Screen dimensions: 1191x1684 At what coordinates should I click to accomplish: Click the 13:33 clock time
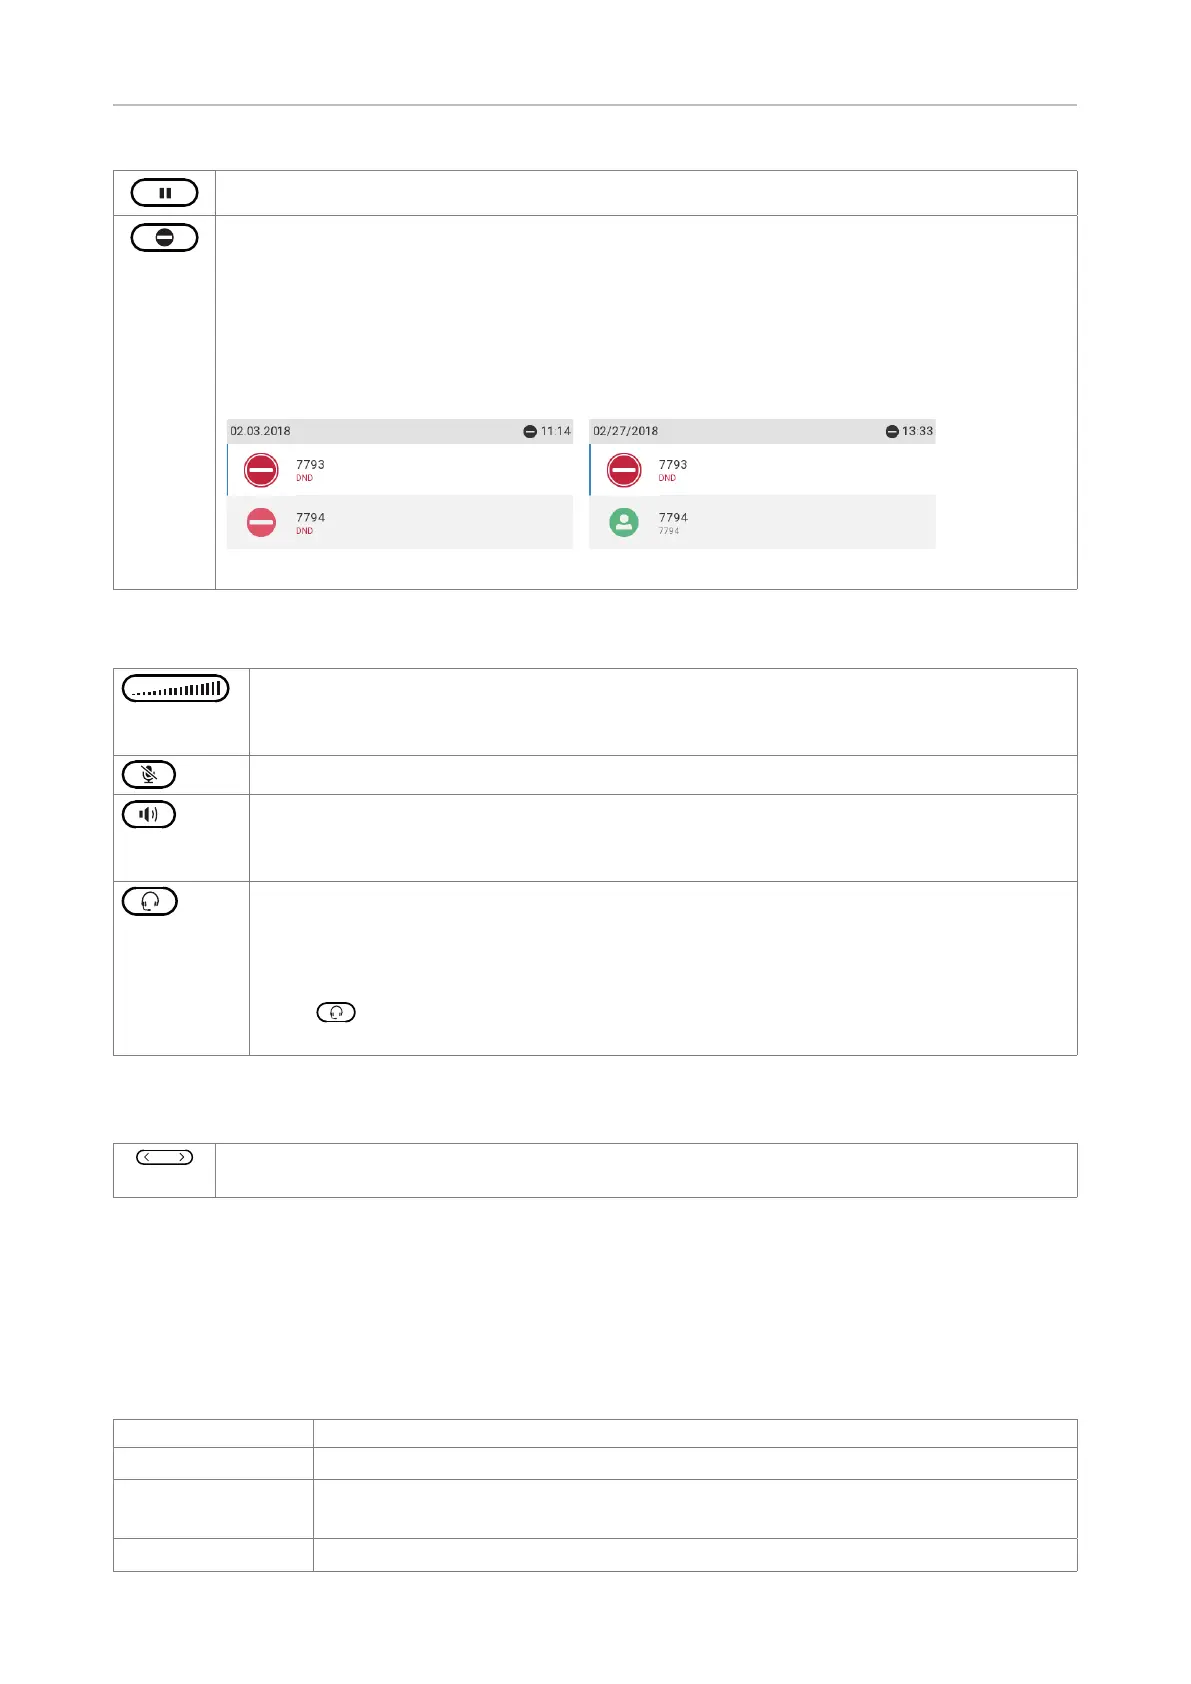click(x=917, y=431)
